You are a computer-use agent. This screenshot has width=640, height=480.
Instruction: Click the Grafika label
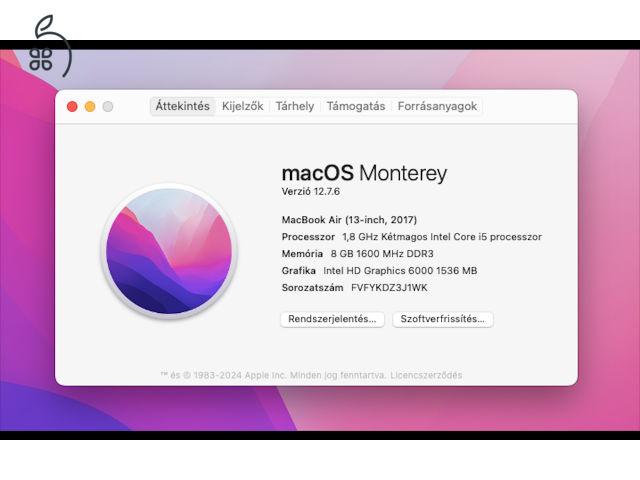point(298,271)
